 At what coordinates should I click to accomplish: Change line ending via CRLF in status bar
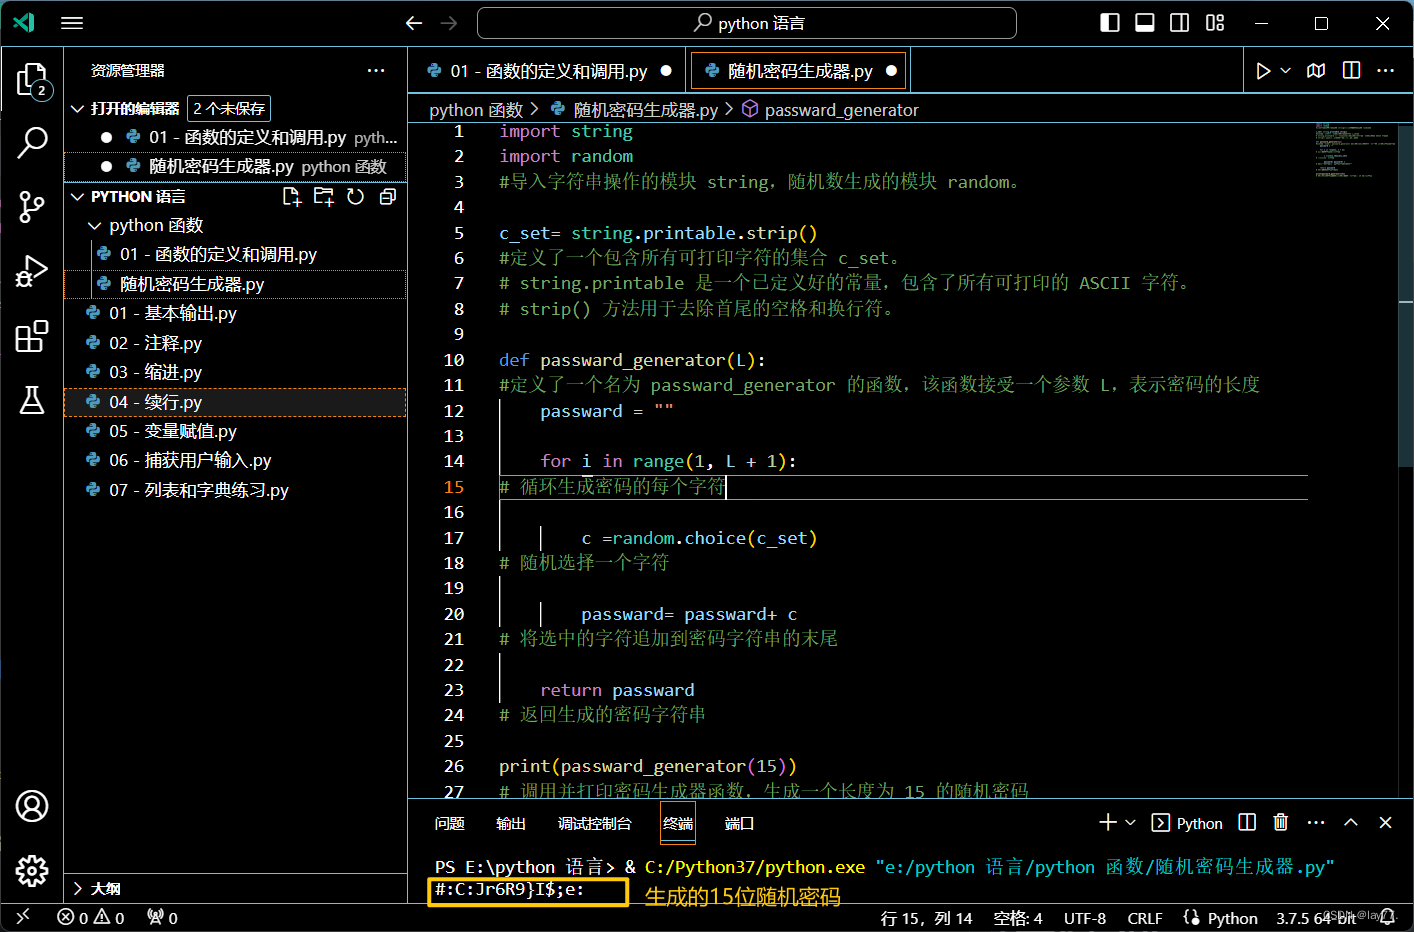coord(1144,917)
